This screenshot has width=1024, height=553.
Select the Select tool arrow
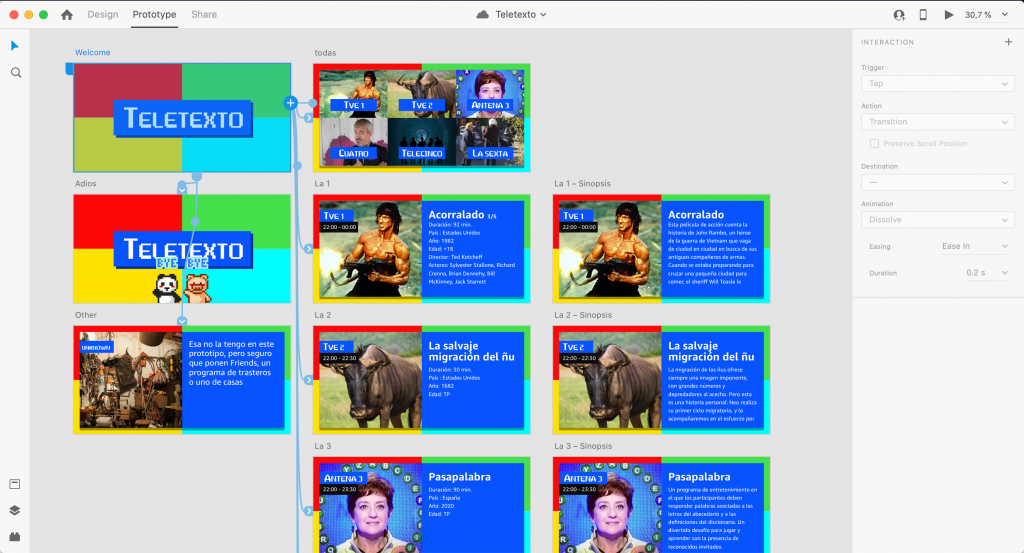15,46
